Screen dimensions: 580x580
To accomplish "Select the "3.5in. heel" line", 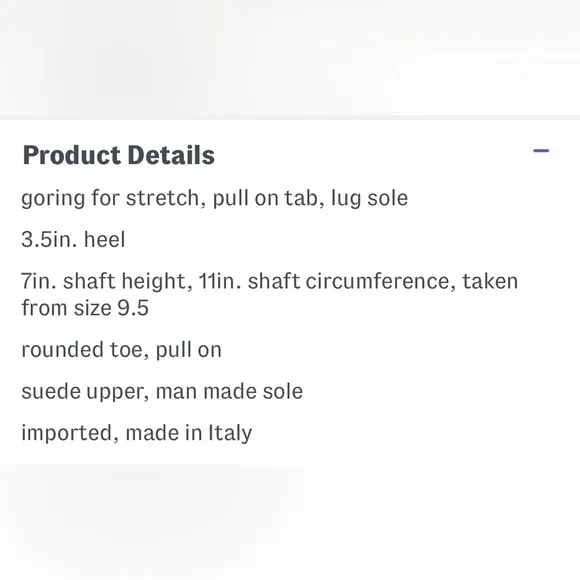I will (x=73, y=239).
